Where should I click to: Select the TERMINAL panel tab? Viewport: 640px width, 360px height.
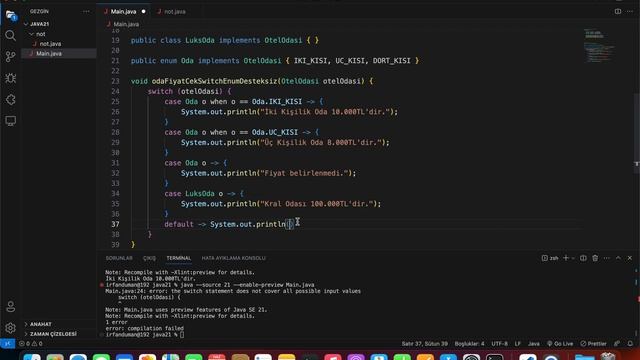pyautogui.click(x=179, y=258)
